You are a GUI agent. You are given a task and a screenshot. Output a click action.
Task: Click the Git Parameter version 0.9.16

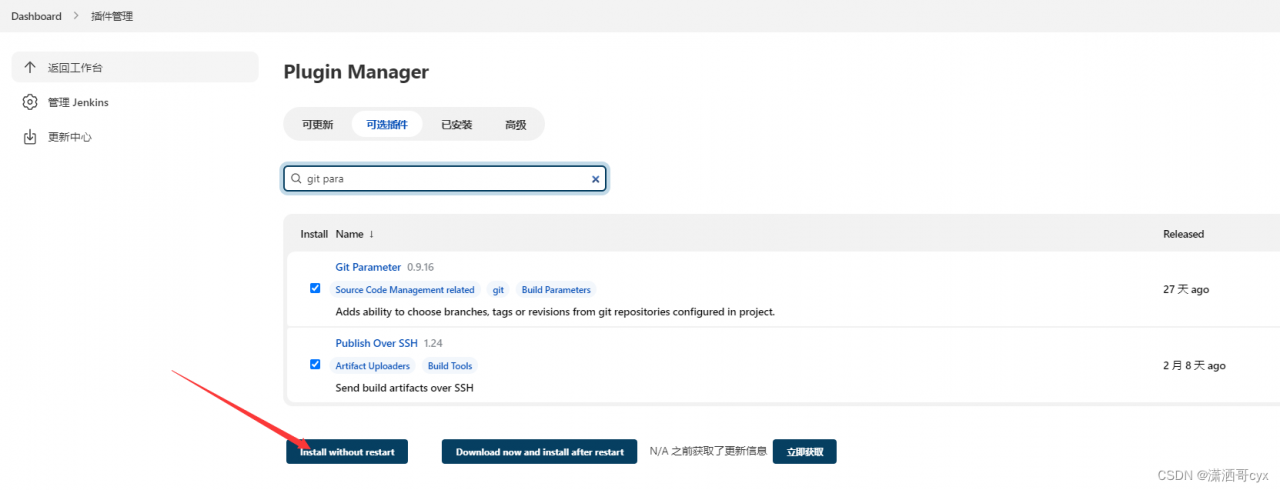[420, 267]
